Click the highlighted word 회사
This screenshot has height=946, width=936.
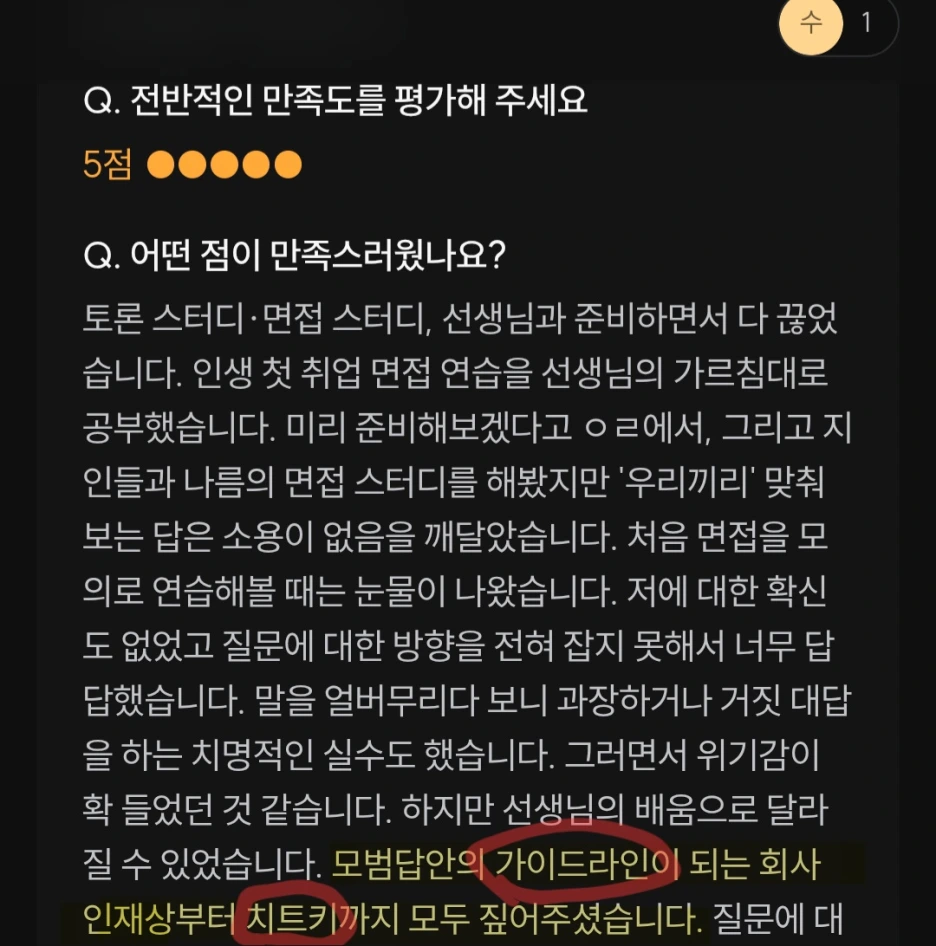(x=791, y=864)
